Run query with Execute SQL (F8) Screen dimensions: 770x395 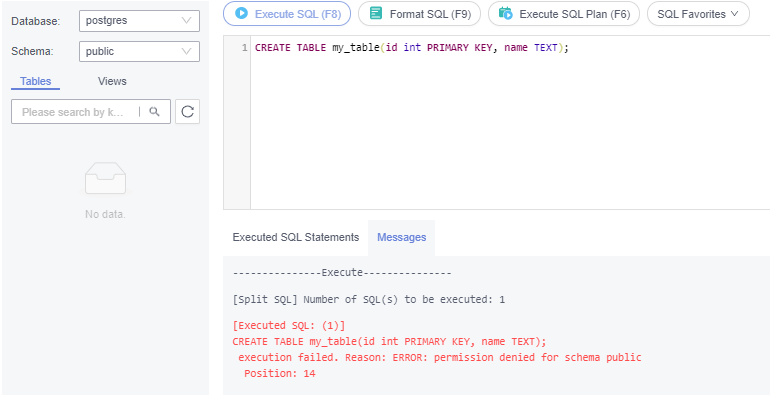pyautogui.click(x=287, y=14)
